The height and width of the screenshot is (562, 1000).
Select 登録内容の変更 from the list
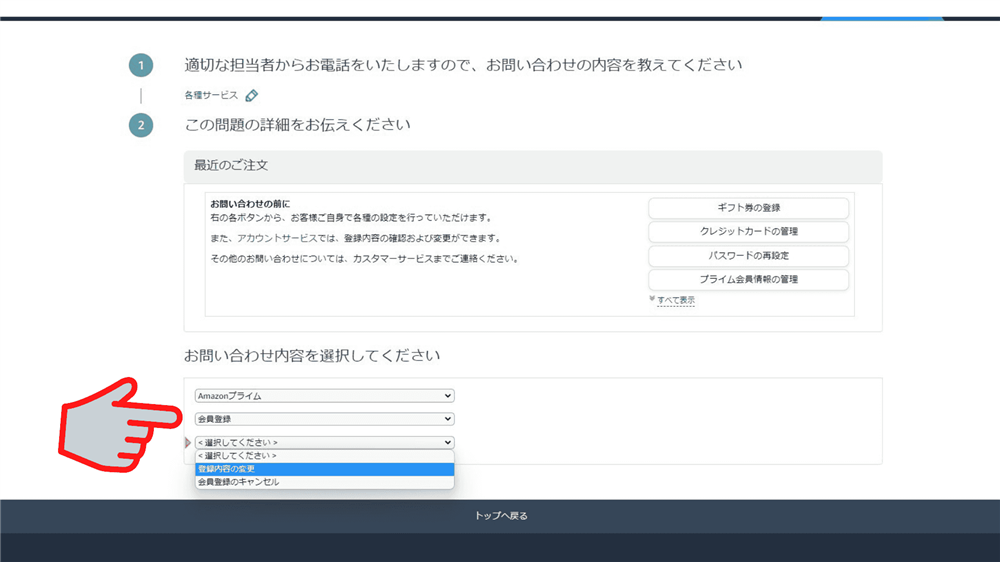click(324, 468)
